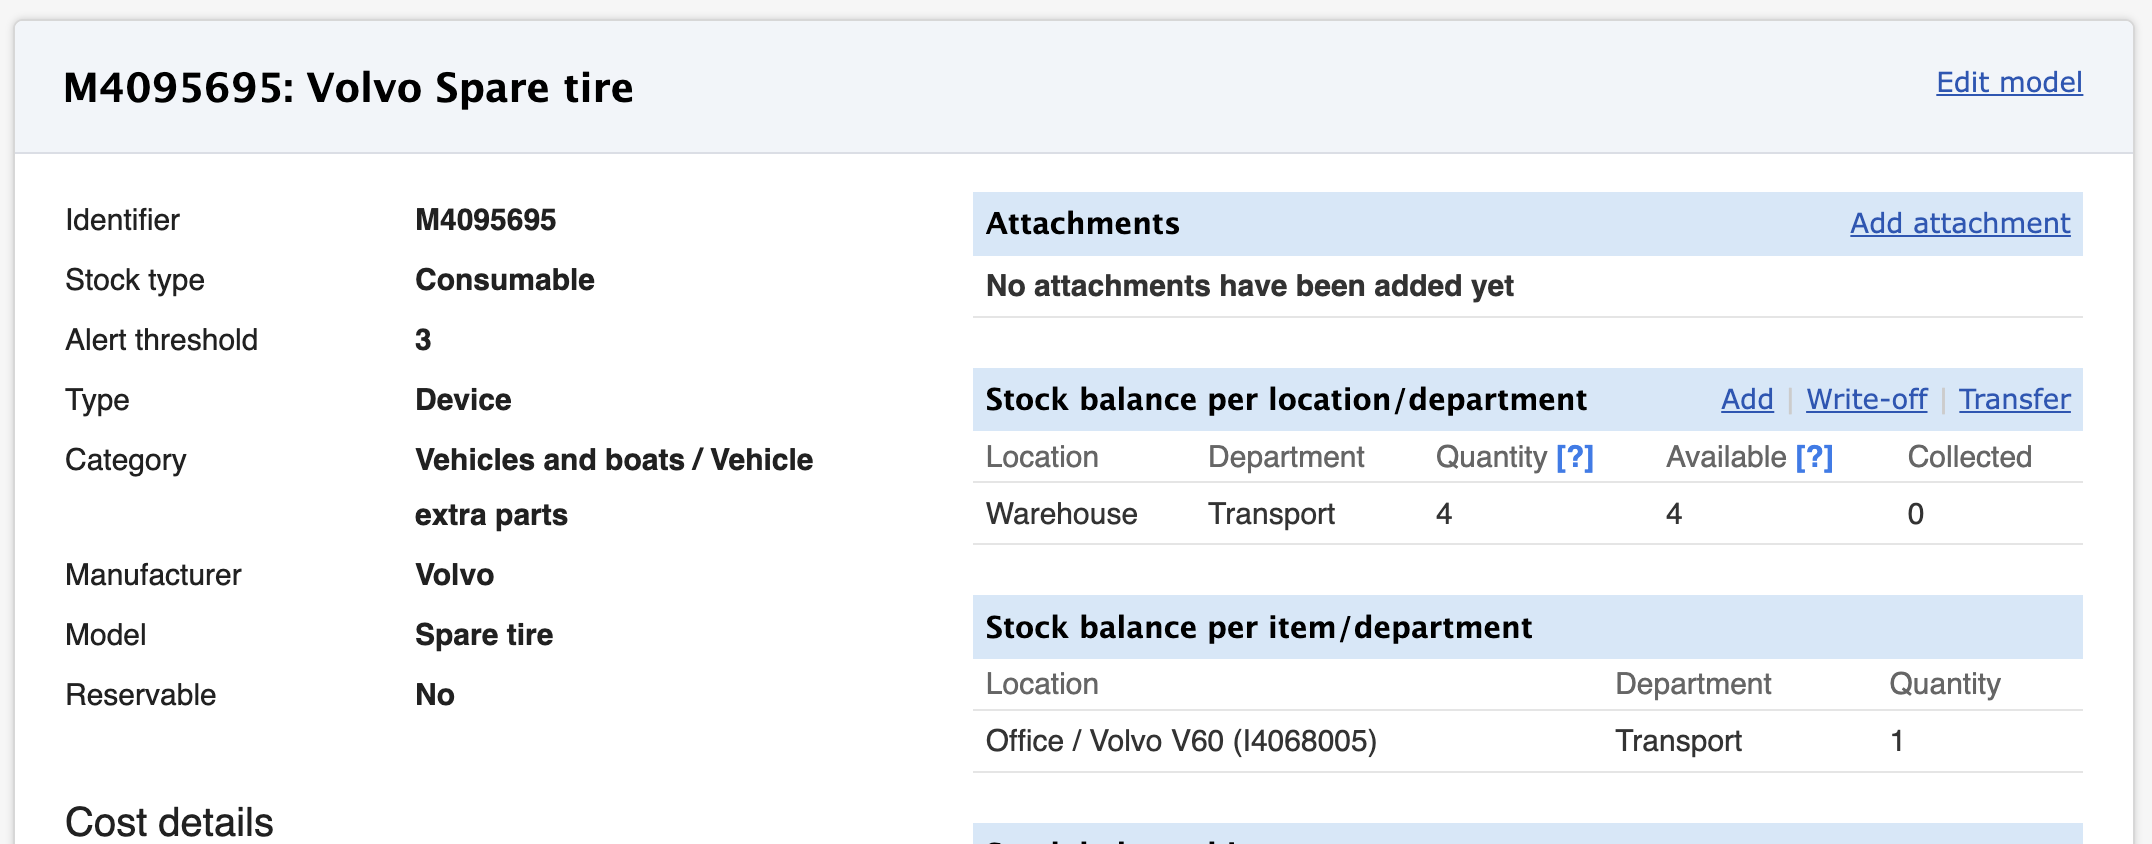The width and height of the screenshot is (2152, 844).
Task: Click the Quantity column help [?] icon
Action: coord(1575,457)
